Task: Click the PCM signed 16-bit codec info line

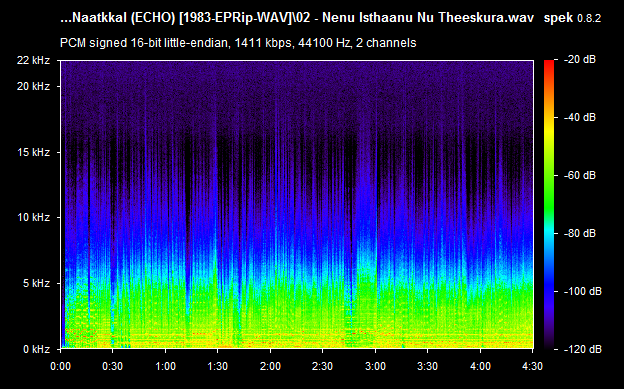Action: coord(238,43)
